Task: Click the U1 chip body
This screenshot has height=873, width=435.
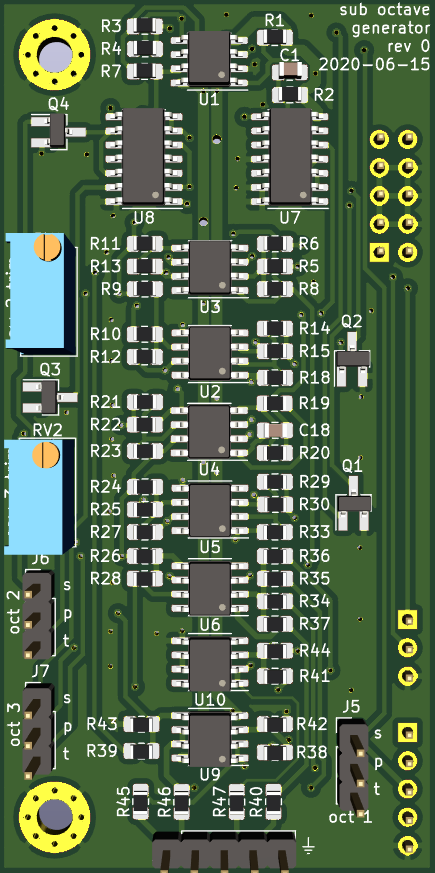Action: (209, 57)
